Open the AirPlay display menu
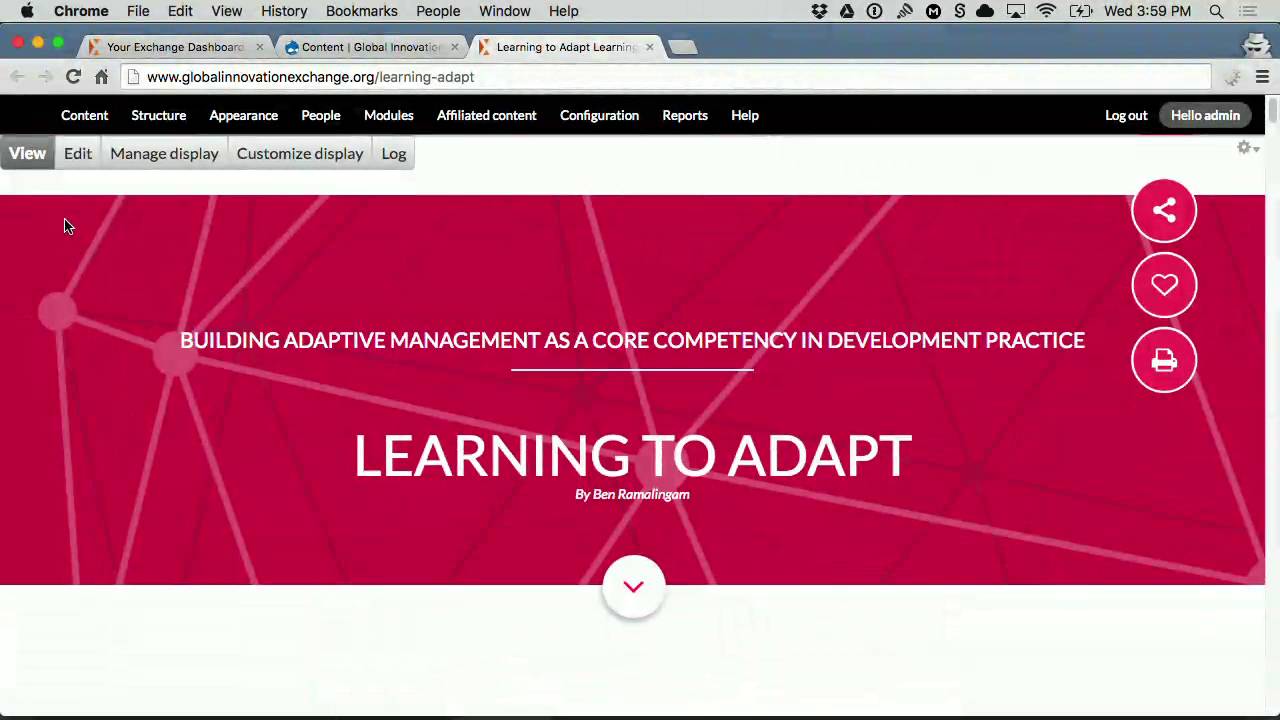Viewport: 1280px width, 720px height. point(1016,11)
